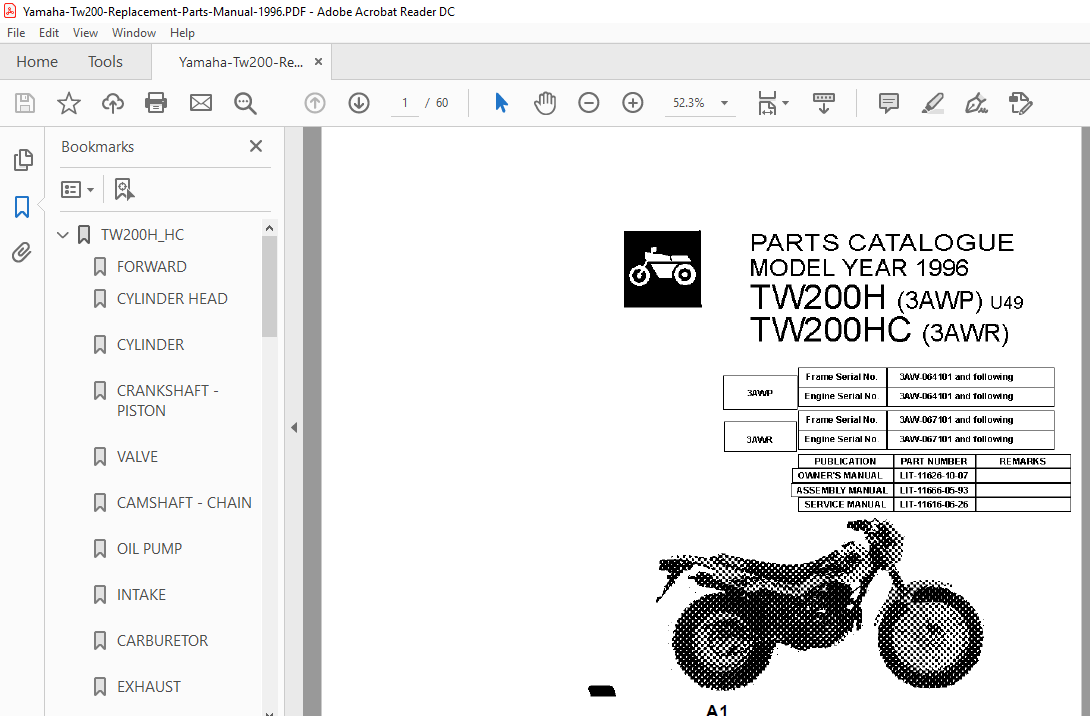
Task: Jump to the INTAKE bookmark
Action: 141,594
